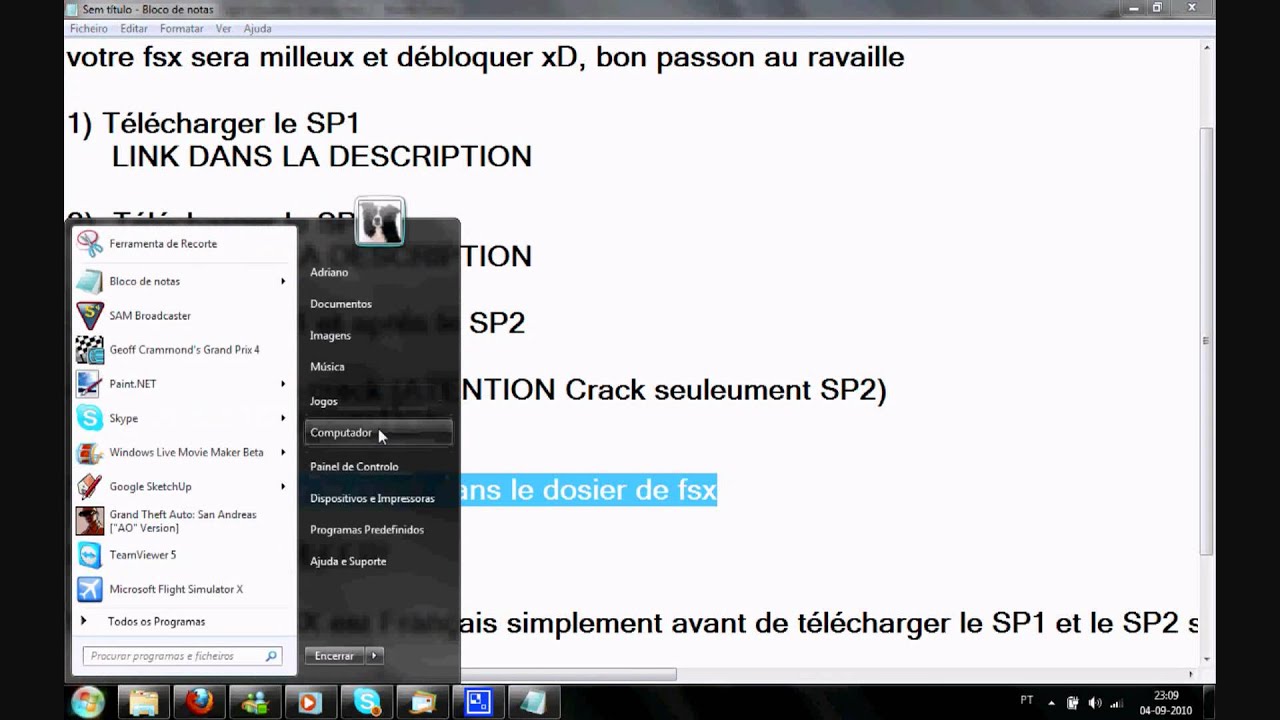1280x720 pixels.
Task: Open Notepad Ficheiro menu
Action: 89,29
